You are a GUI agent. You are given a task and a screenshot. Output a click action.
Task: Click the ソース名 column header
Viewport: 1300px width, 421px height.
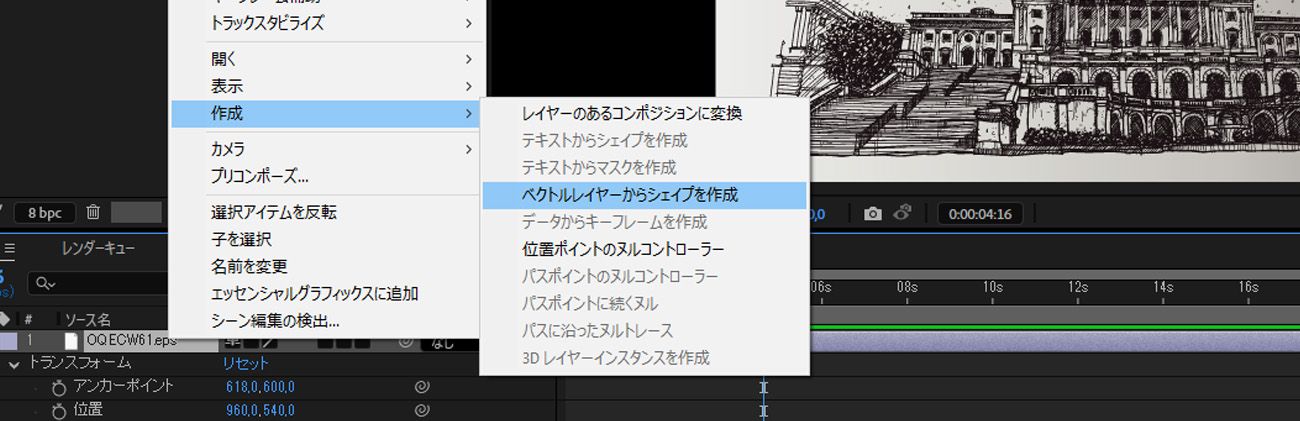pos(88,320)
